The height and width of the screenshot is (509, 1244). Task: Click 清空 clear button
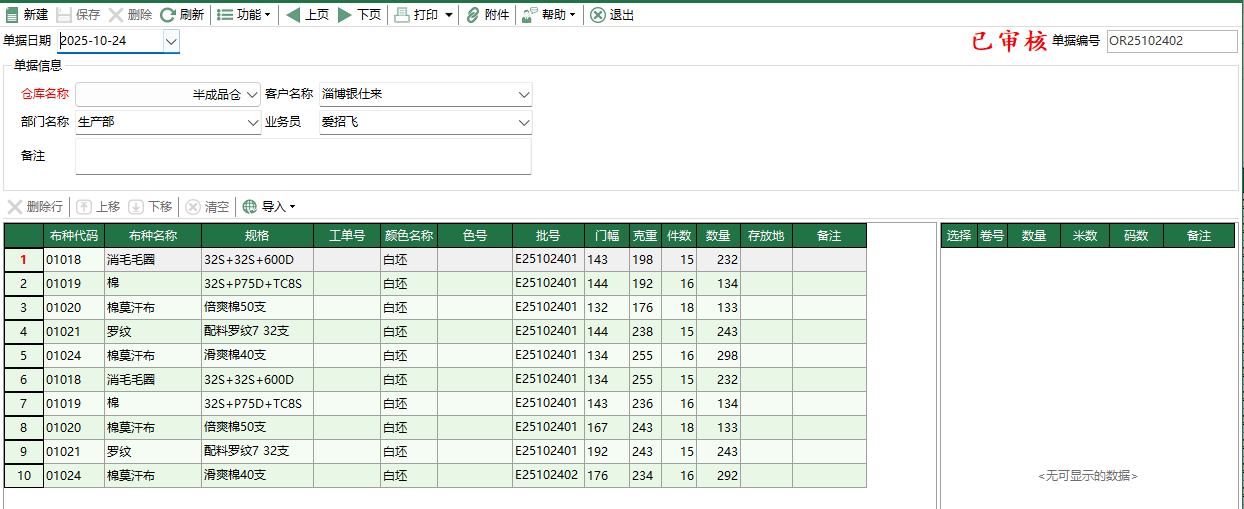(x=207, y=207)
